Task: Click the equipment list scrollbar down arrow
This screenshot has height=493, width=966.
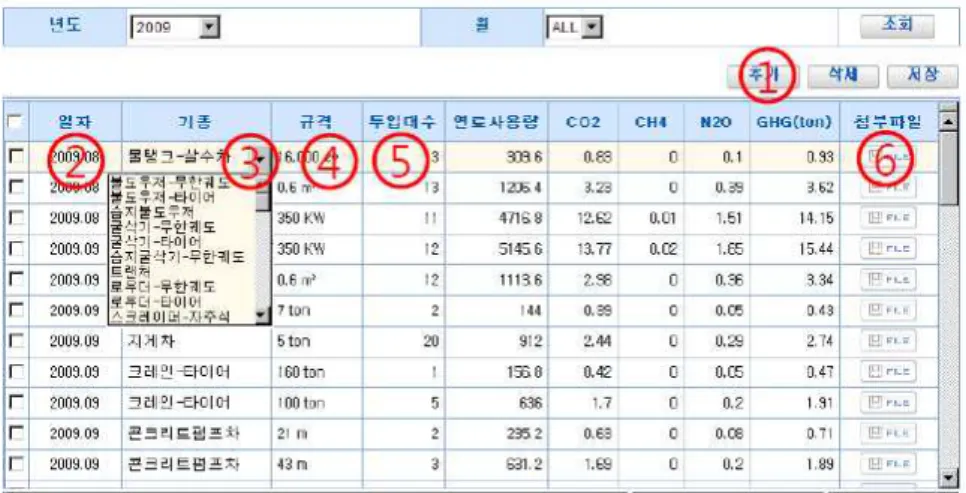Action: [262, 316]
